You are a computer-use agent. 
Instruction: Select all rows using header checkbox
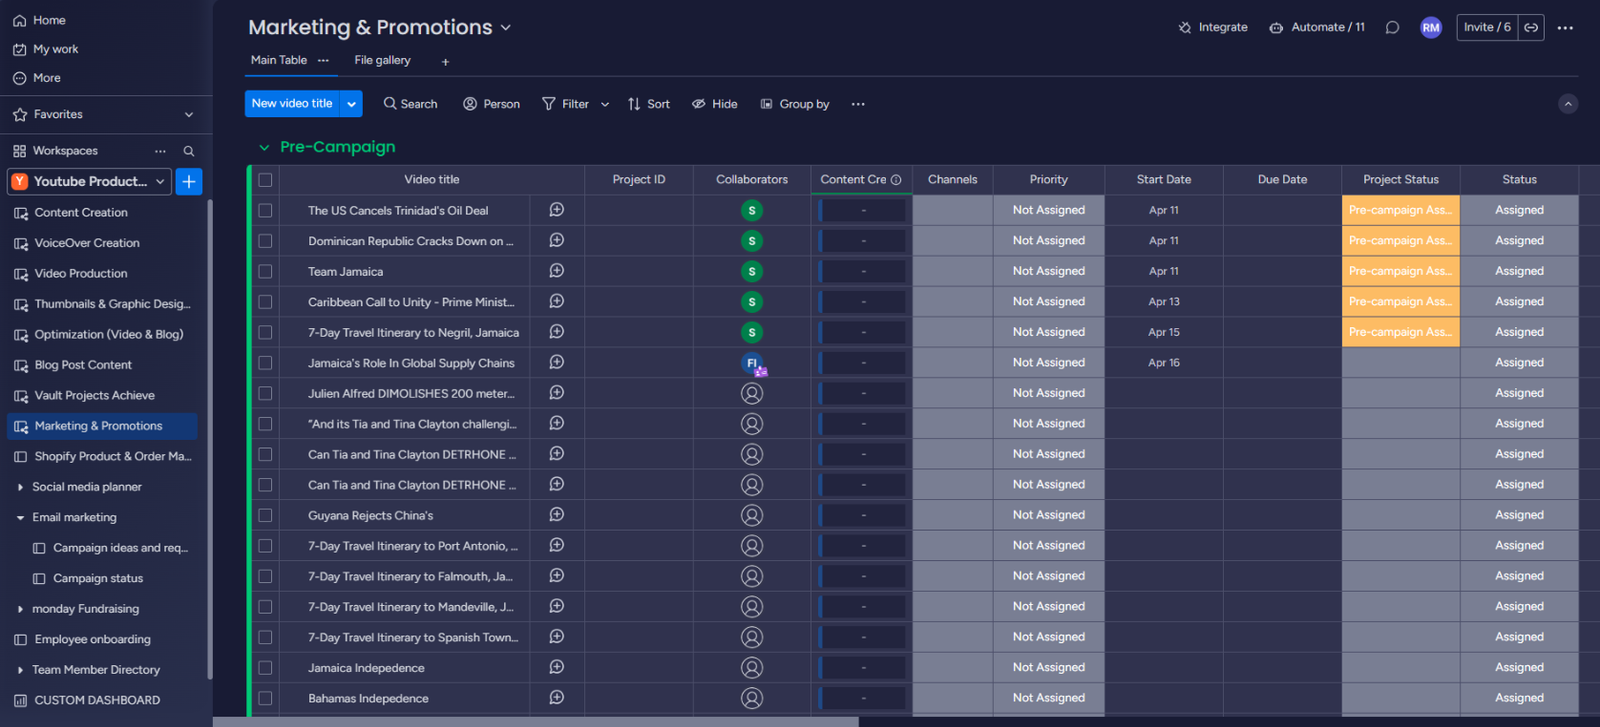pos(265,180)
